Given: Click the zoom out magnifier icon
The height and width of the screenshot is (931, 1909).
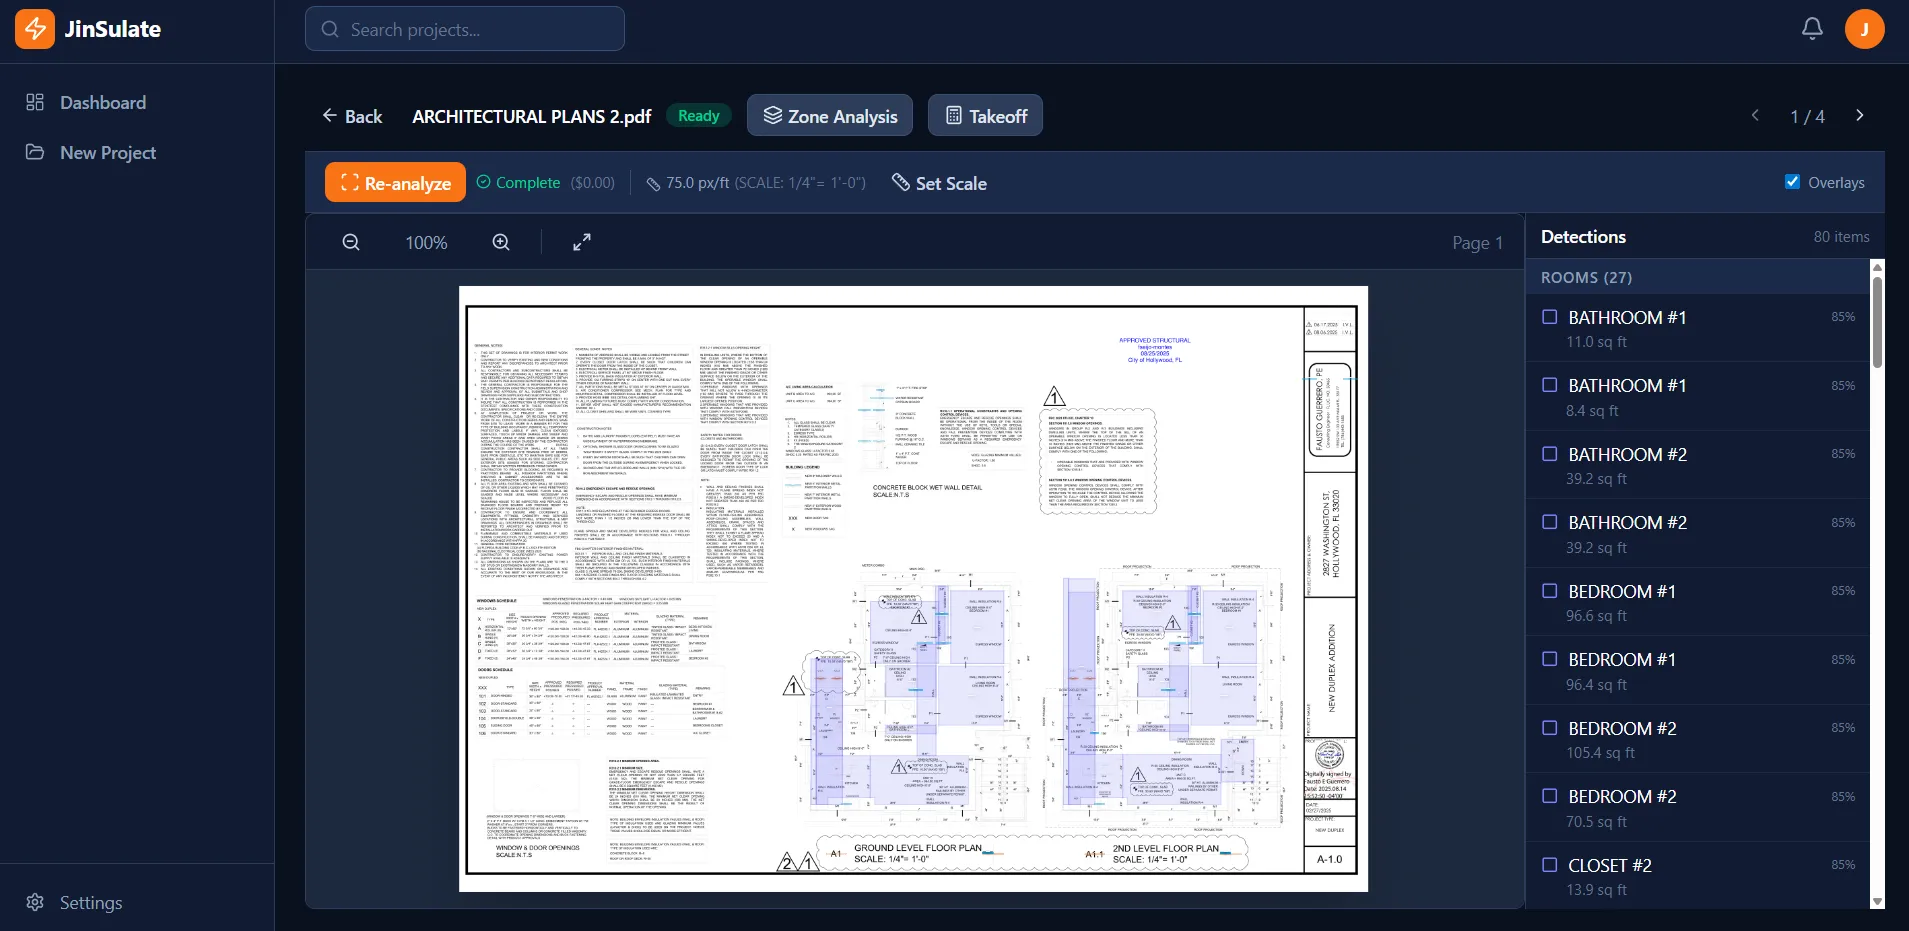Looking at the screenshot, I should tap(351, 242).
